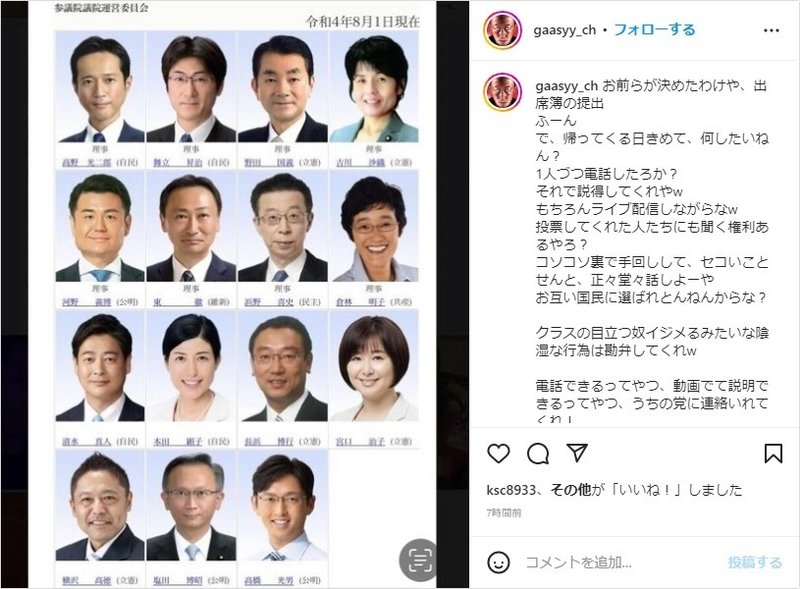Open gaasyy_ch username in header
The image size is (800, 589).
[564, 30]
